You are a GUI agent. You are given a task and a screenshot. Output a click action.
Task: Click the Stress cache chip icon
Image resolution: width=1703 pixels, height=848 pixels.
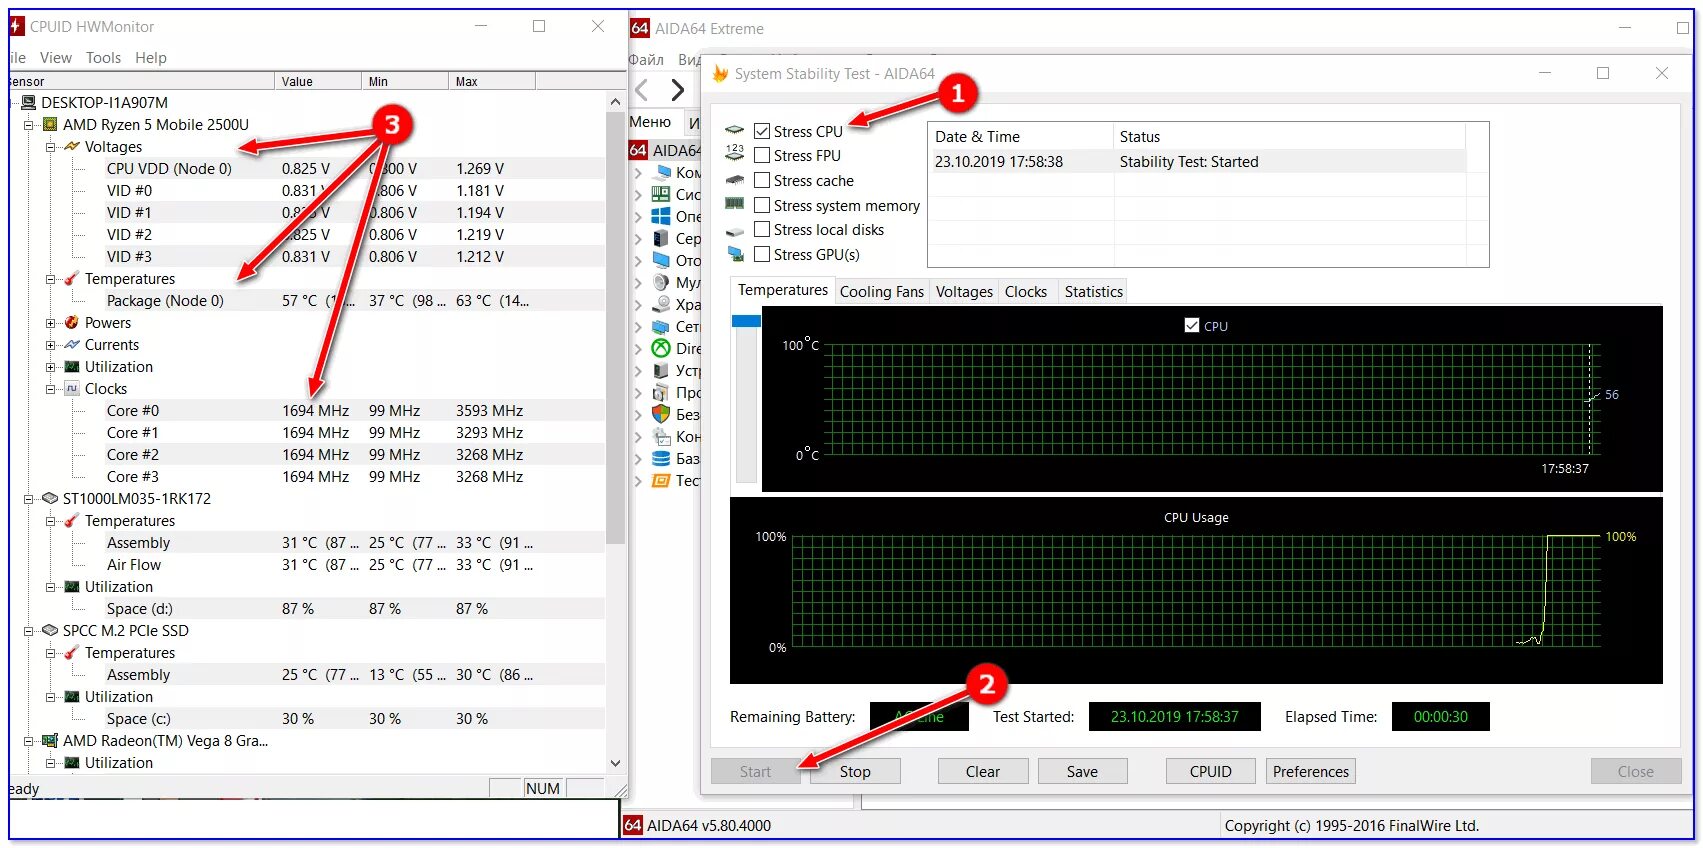(735, 180)
